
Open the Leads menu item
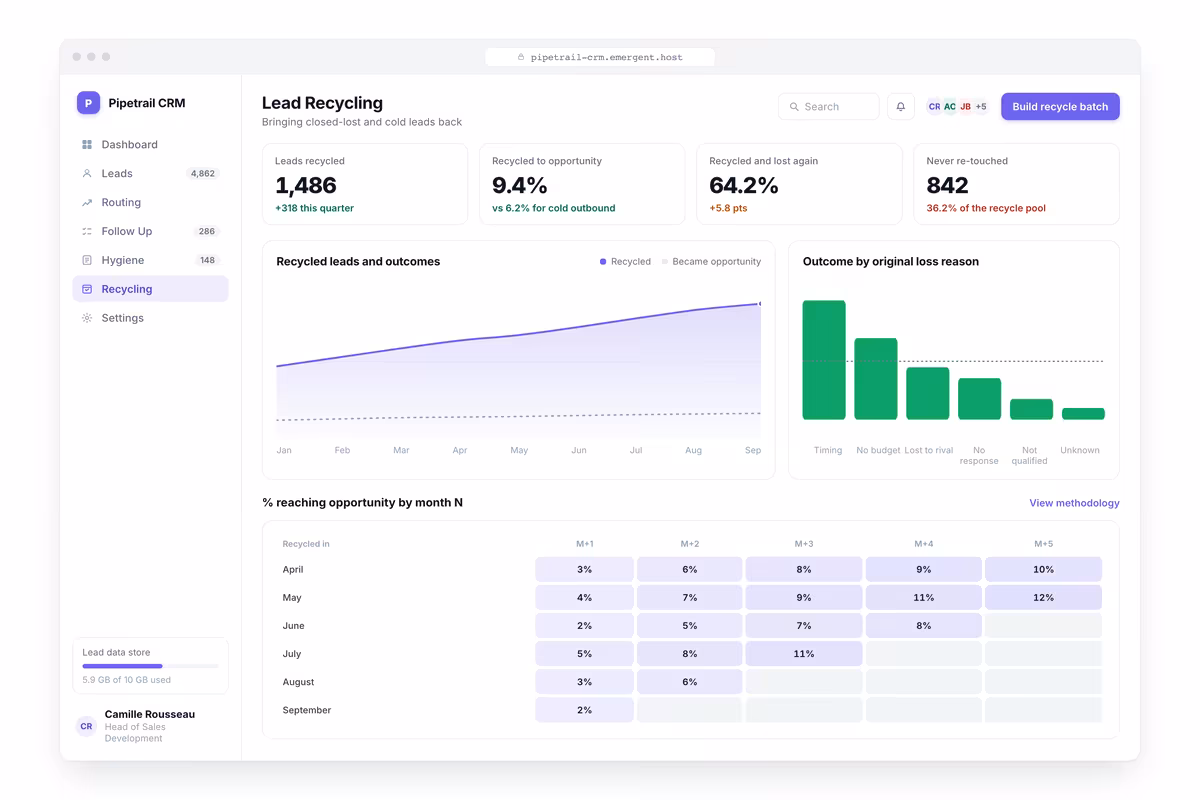[150, 174]
